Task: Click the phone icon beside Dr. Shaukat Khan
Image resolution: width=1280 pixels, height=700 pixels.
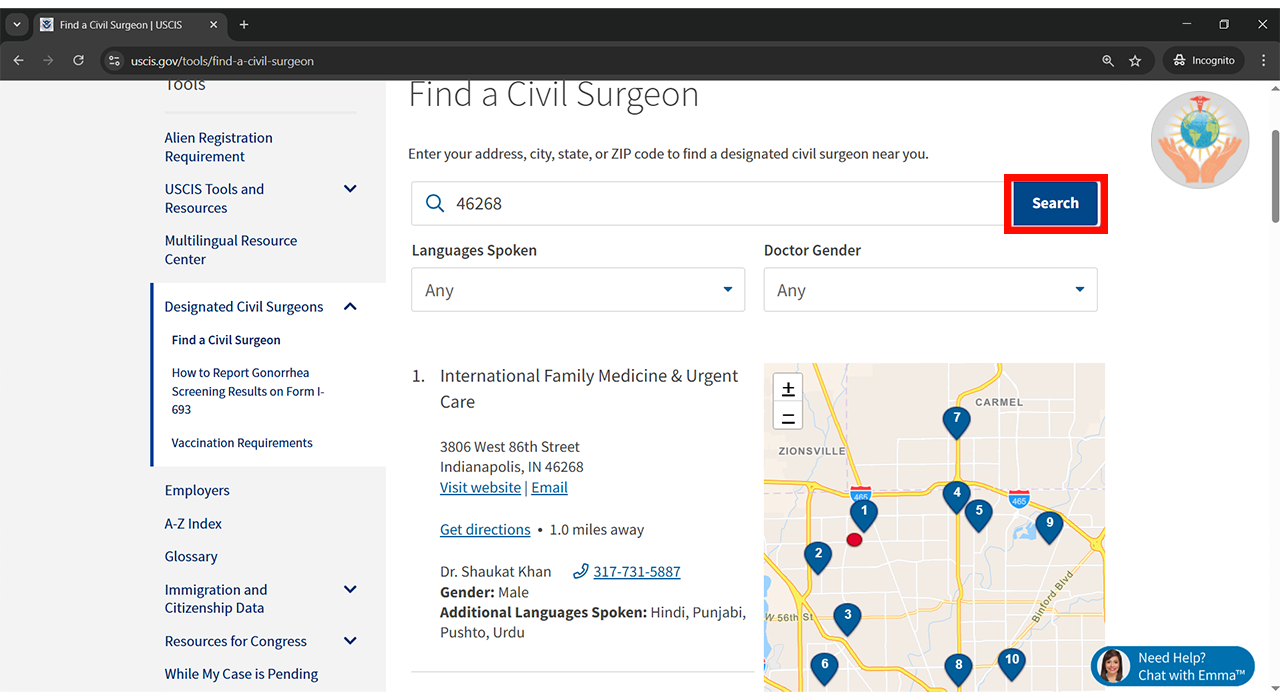Action: pyautogui.click(x=581, y=571)
